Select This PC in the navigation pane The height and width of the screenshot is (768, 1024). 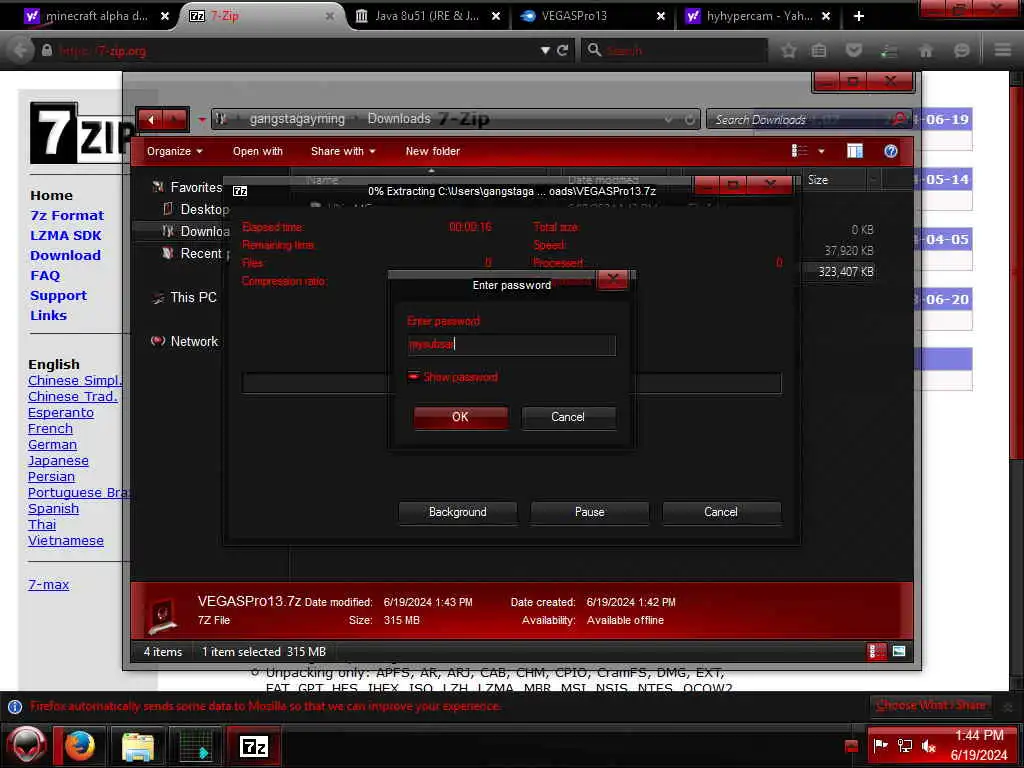coord(193,298)
